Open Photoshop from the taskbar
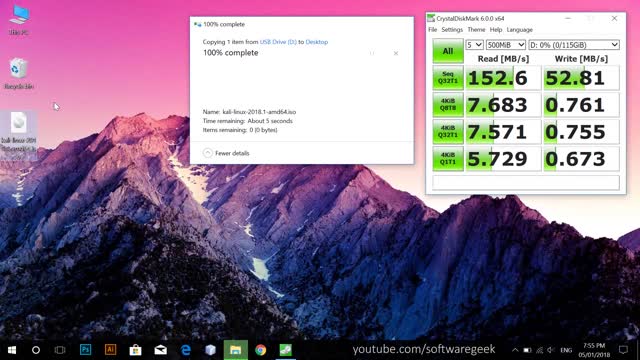This screenshot has height=360, width=640. click(85, 350)
